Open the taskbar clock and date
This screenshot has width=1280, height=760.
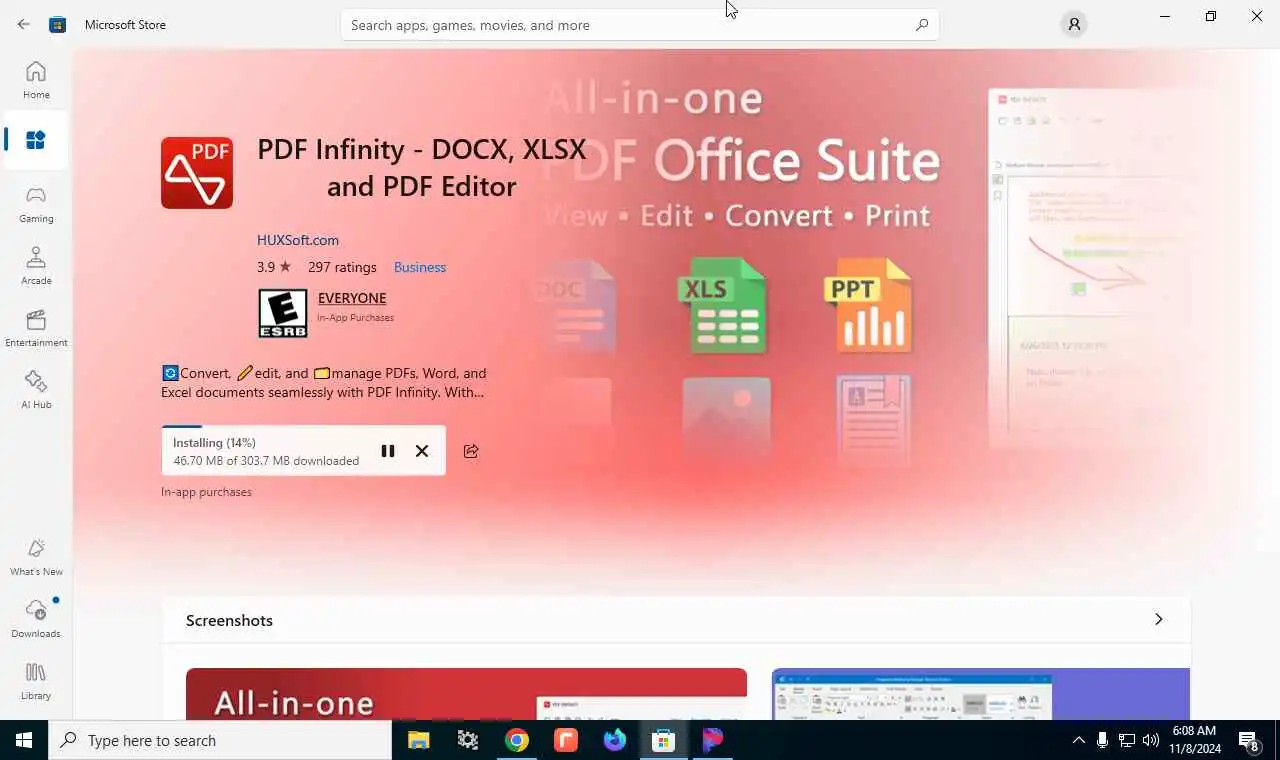pos(1194,740)
